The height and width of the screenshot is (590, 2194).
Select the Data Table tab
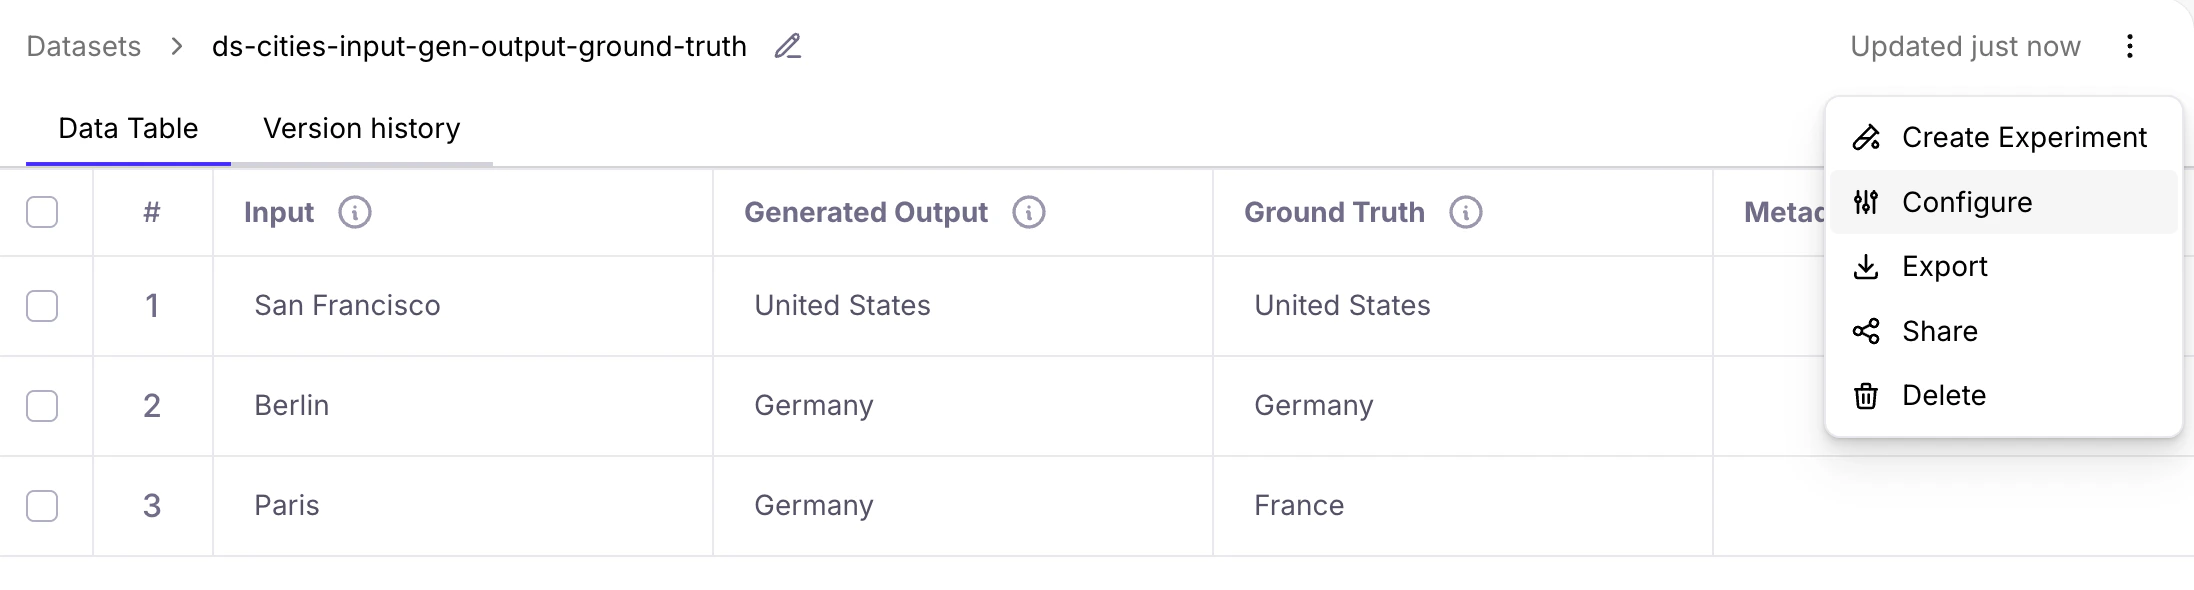128,128
